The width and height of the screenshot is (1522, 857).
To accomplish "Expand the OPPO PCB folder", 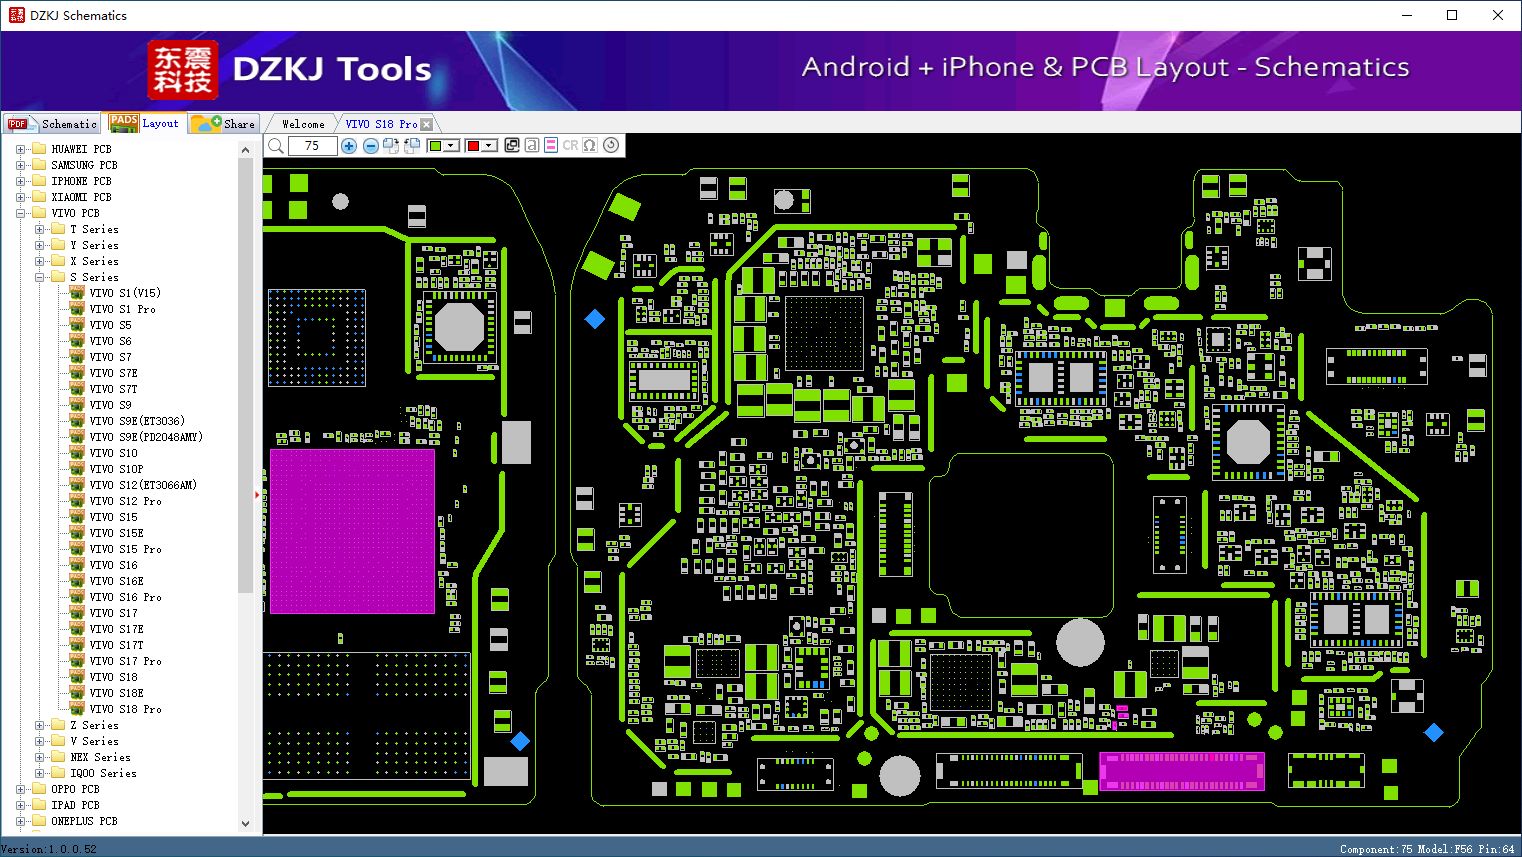I will tap(20, 789).
